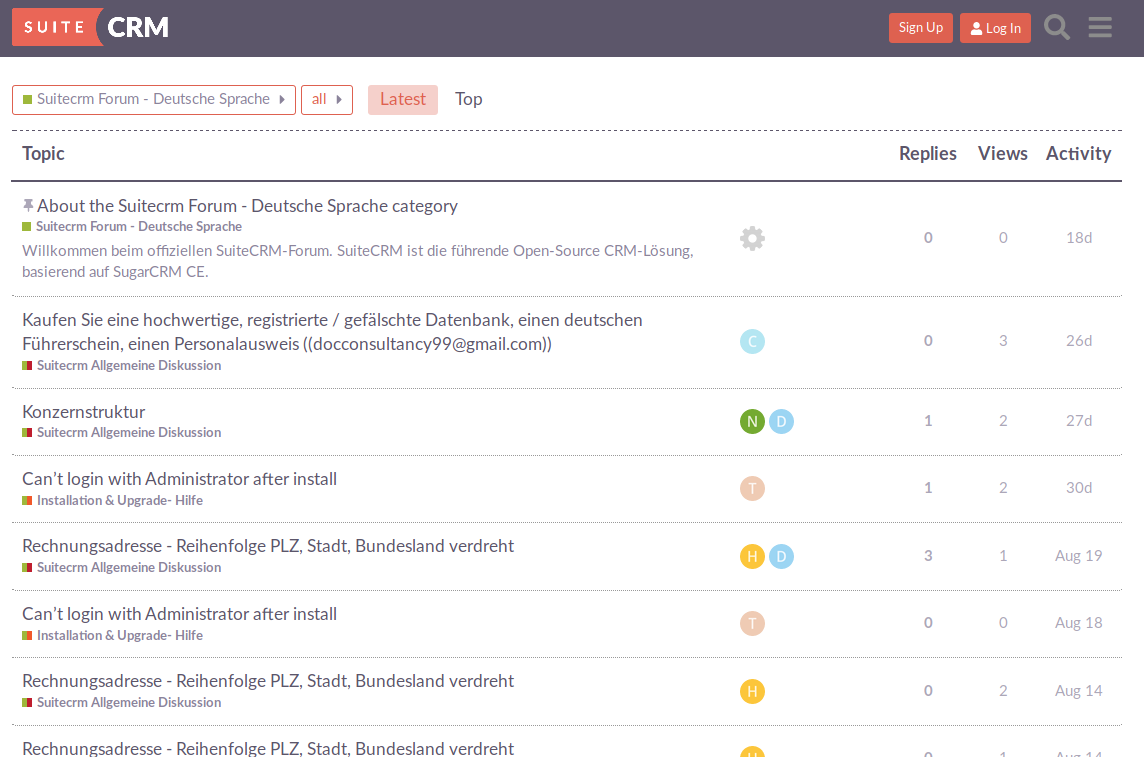Open the Can't login topic active 30d ago
The height and width of the screenshot is (757, 1144).
[x=179, y=479]
